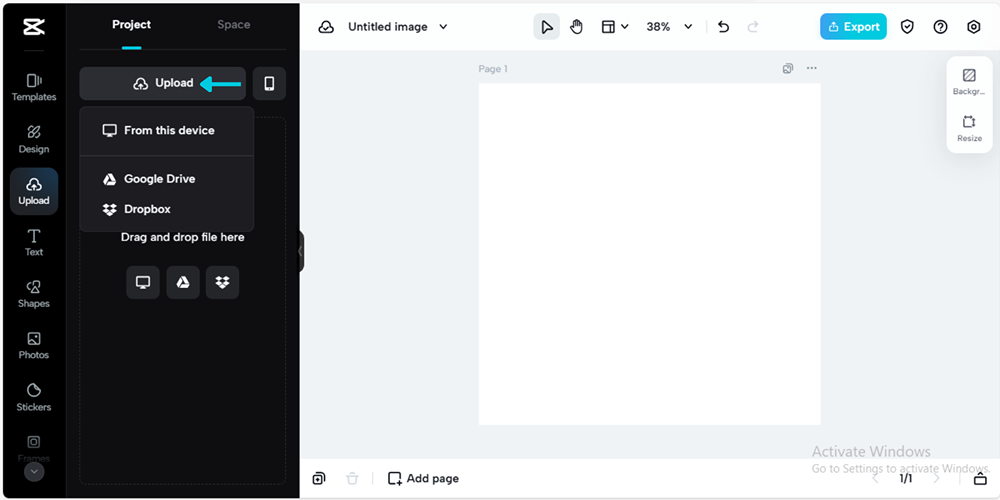Click the layers icon at bottom right

tap(980, 478)
